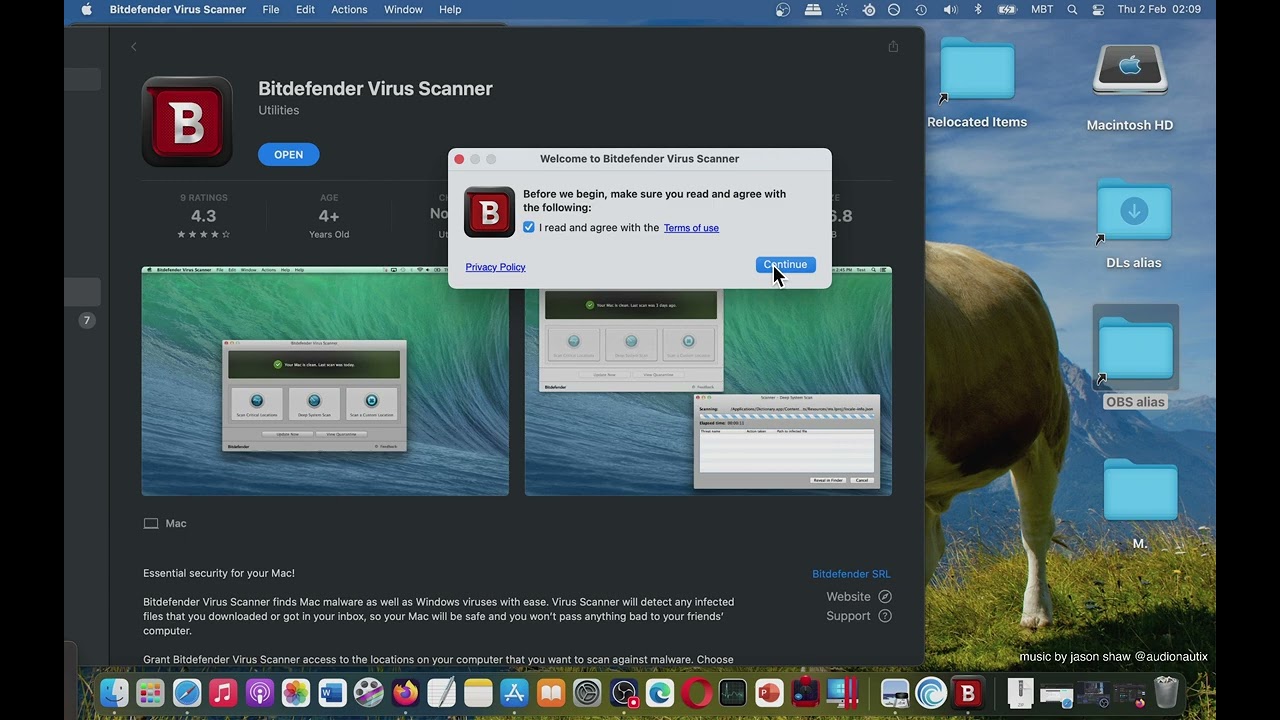Open the Edit menu

click(x=305, y=10)
